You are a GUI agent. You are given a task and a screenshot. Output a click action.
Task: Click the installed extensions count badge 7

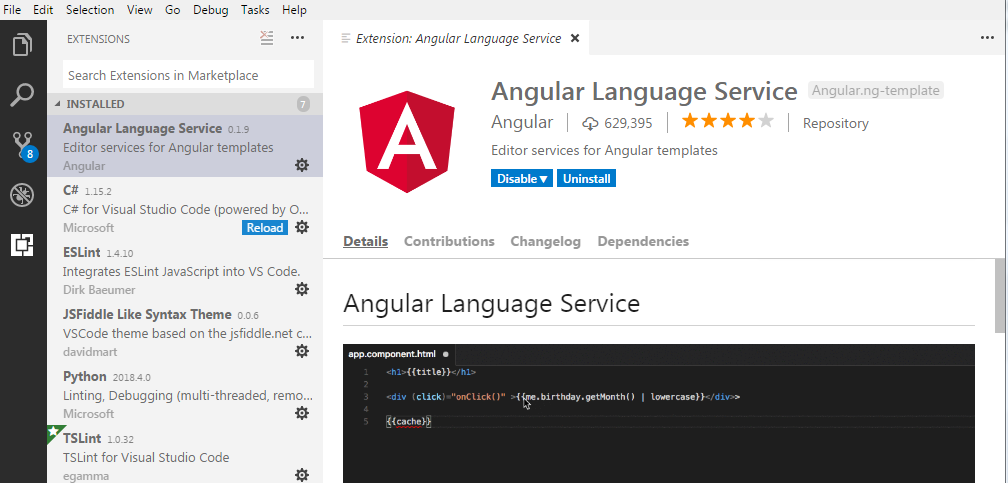coord(303,104)
